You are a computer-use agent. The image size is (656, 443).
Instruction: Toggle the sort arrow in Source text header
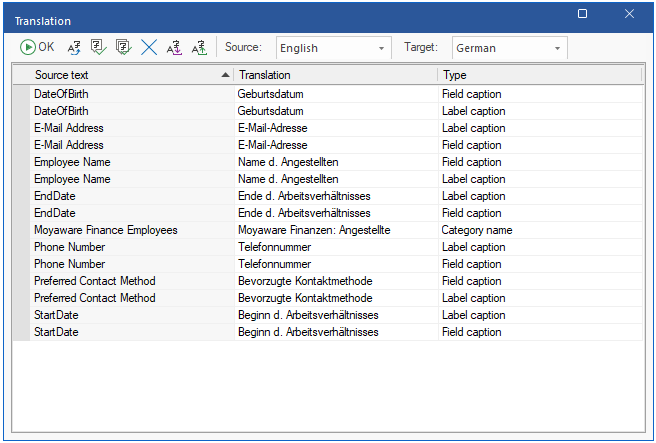tap(224, 75)
